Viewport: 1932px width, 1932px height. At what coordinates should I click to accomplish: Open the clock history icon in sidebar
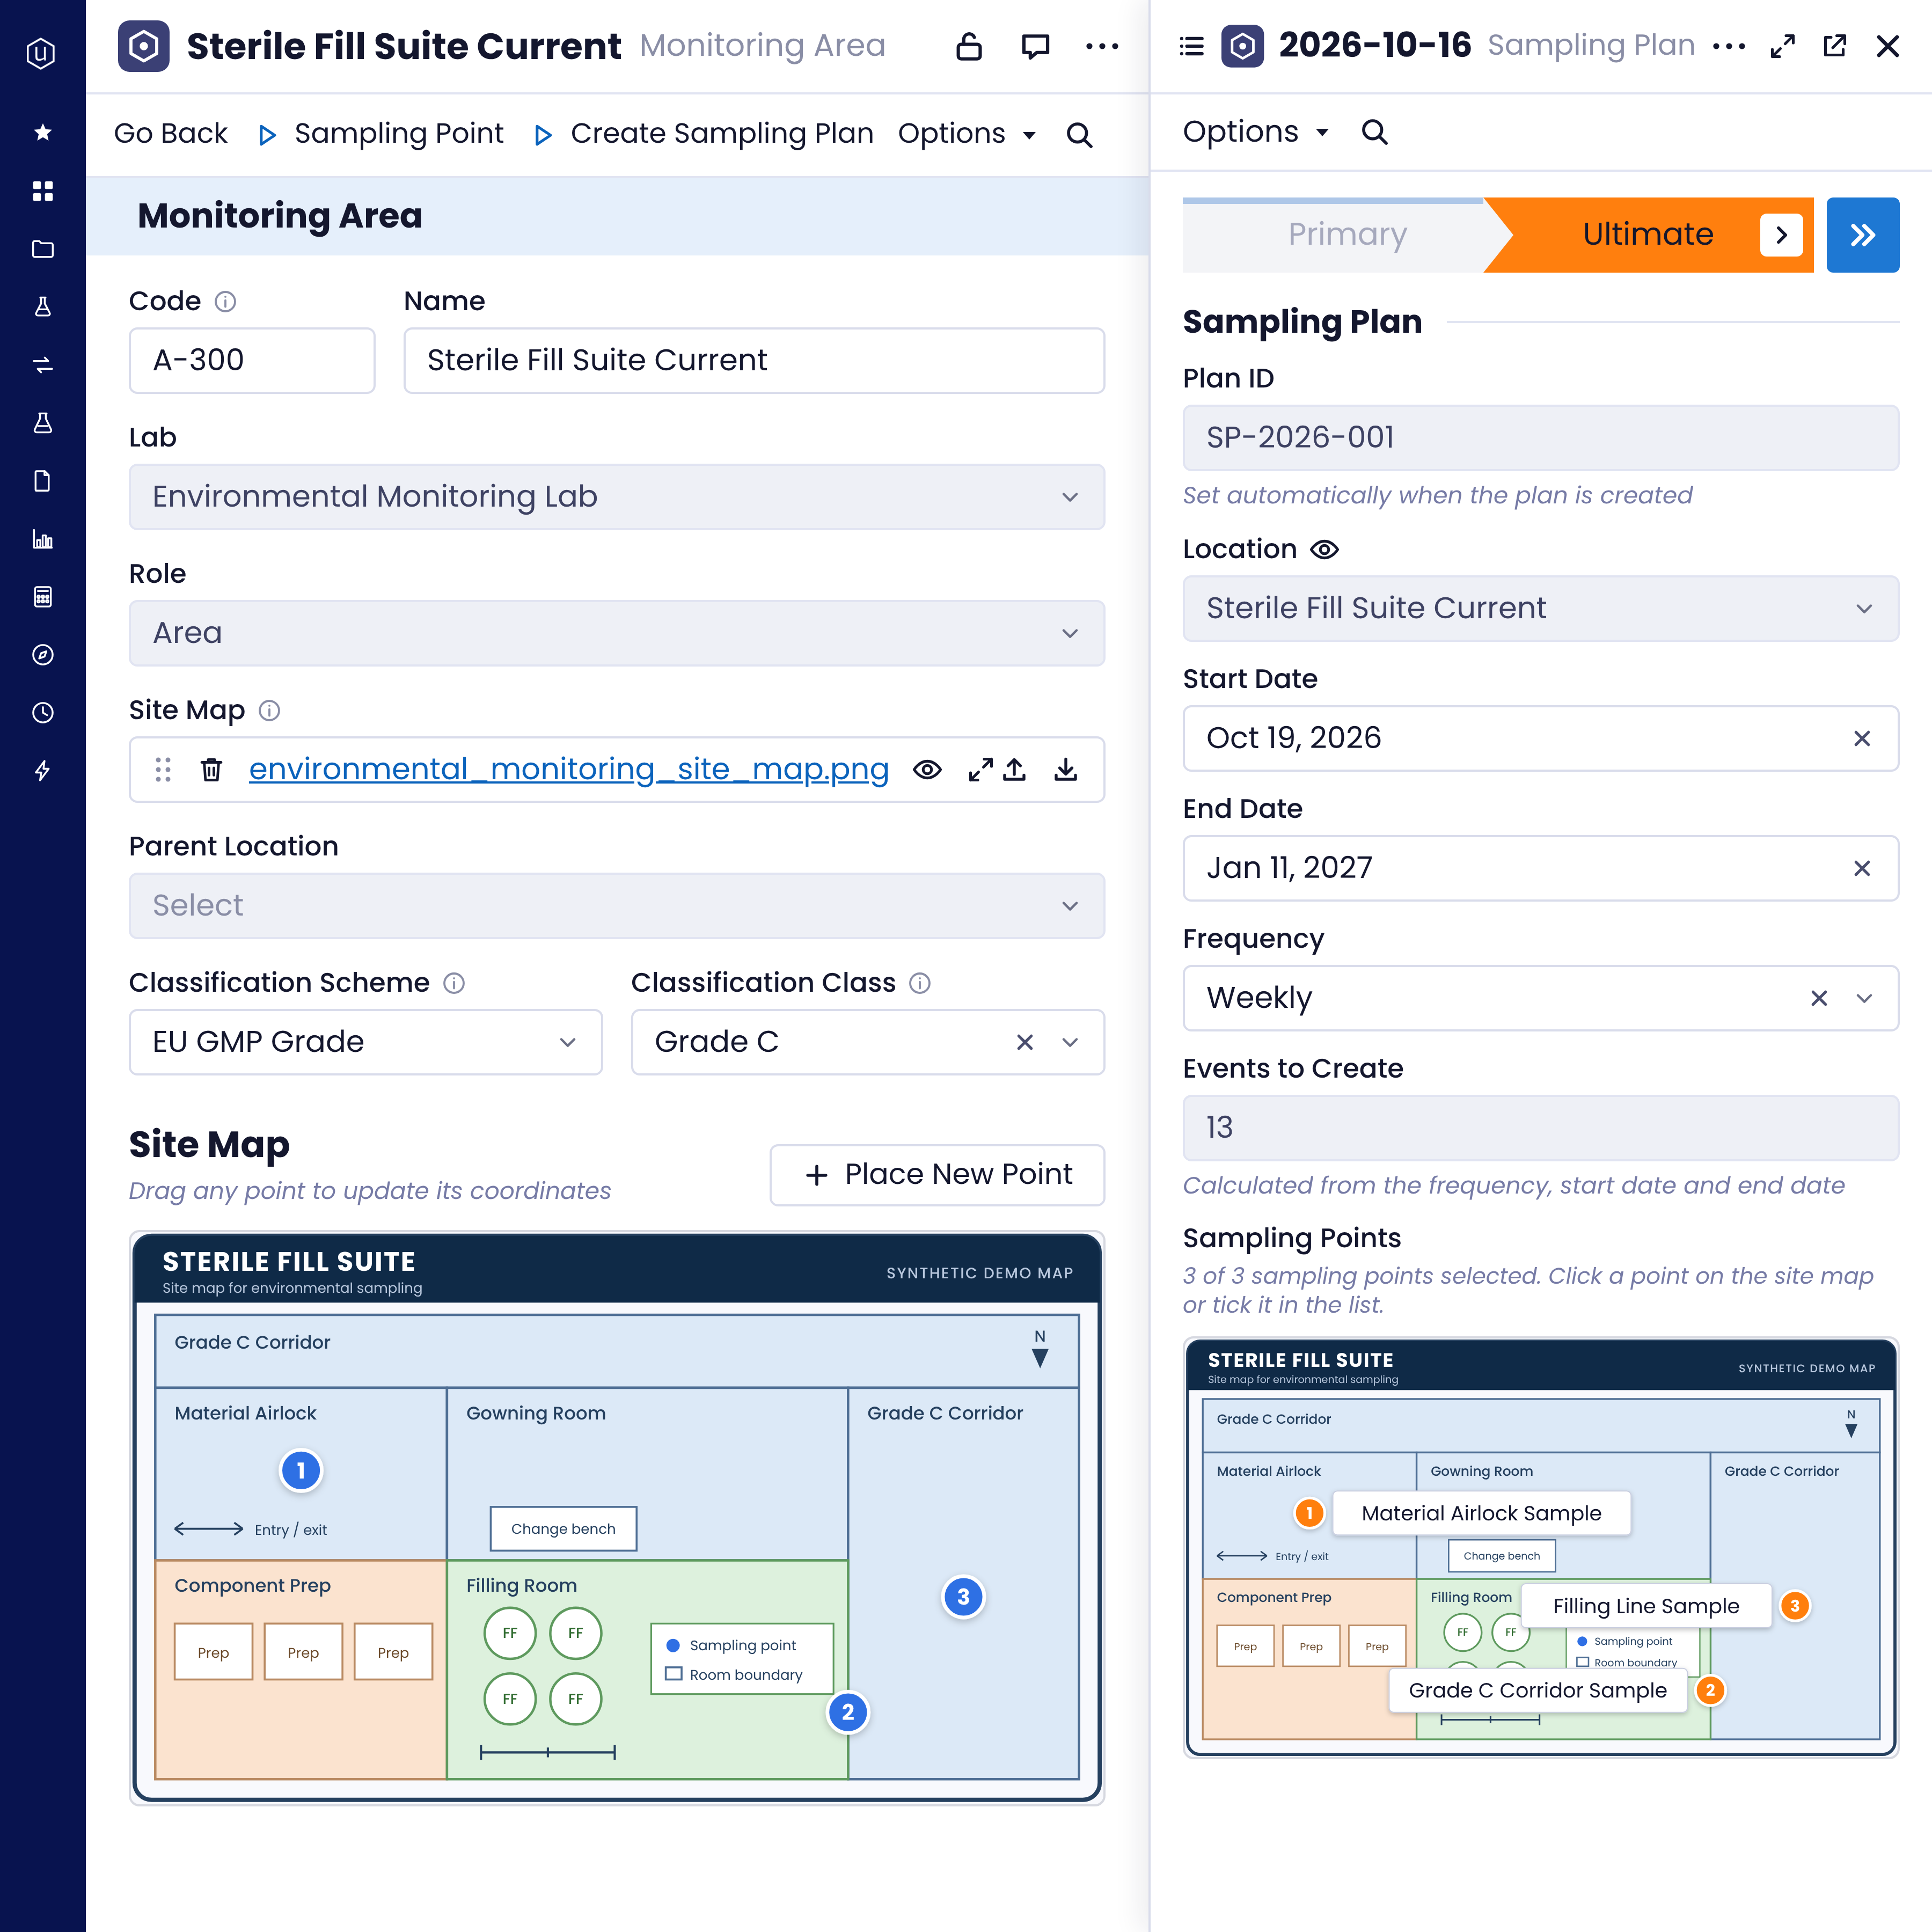(42, 713)
